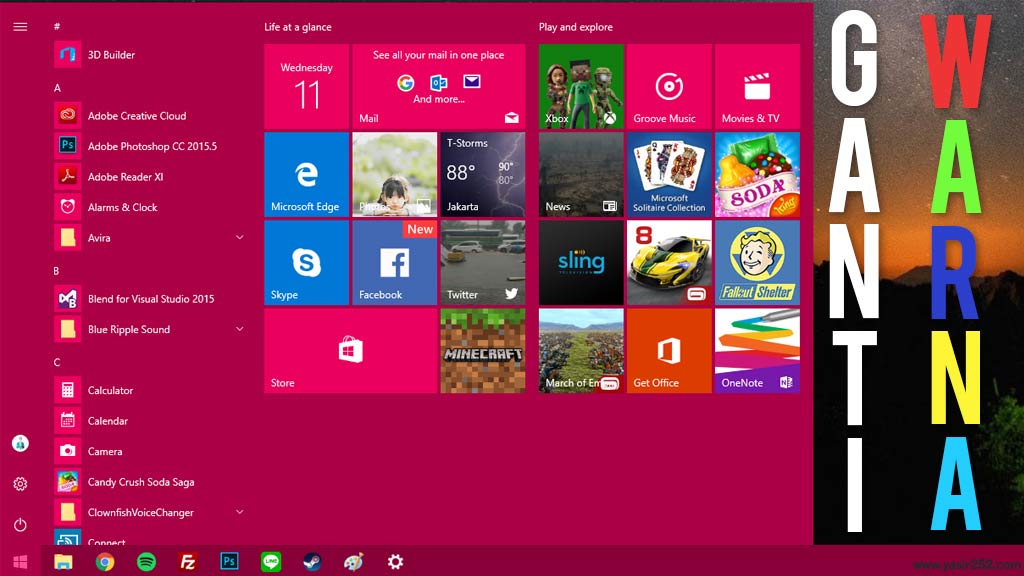Click the 'Play and explore' group header

click(x=575, y=27)
